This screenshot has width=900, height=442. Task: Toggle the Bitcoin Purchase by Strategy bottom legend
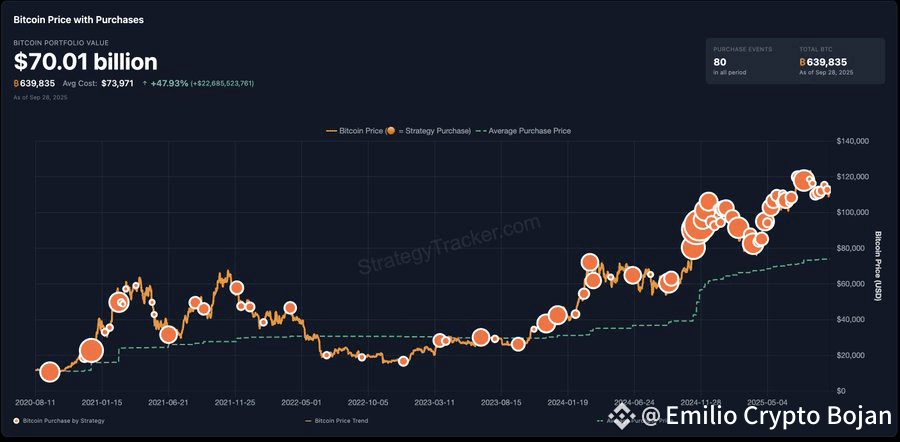pos(59,421)
